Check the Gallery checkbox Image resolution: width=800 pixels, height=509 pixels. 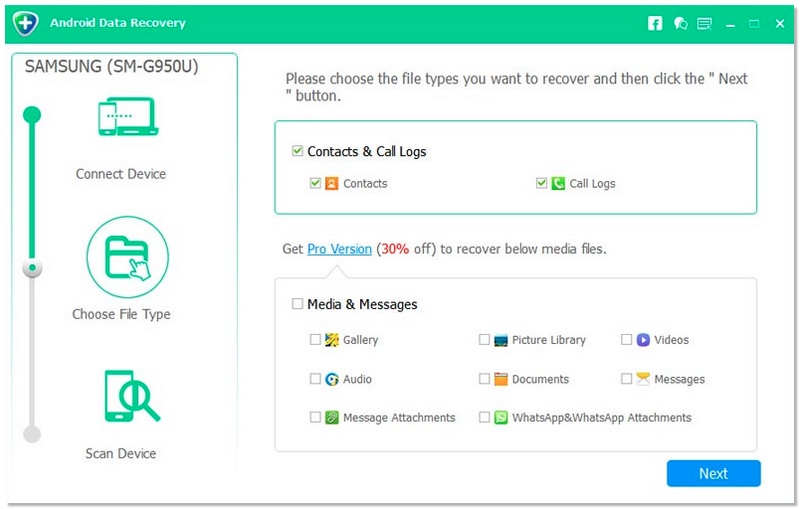click(x=316, y=340)
